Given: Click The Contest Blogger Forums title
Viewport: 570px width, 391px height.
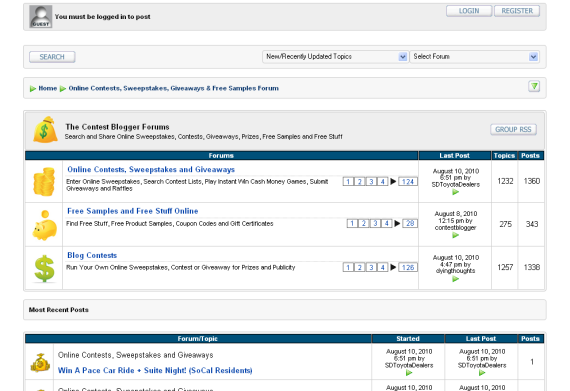Looking at the screenshot, I should [117, 127].
